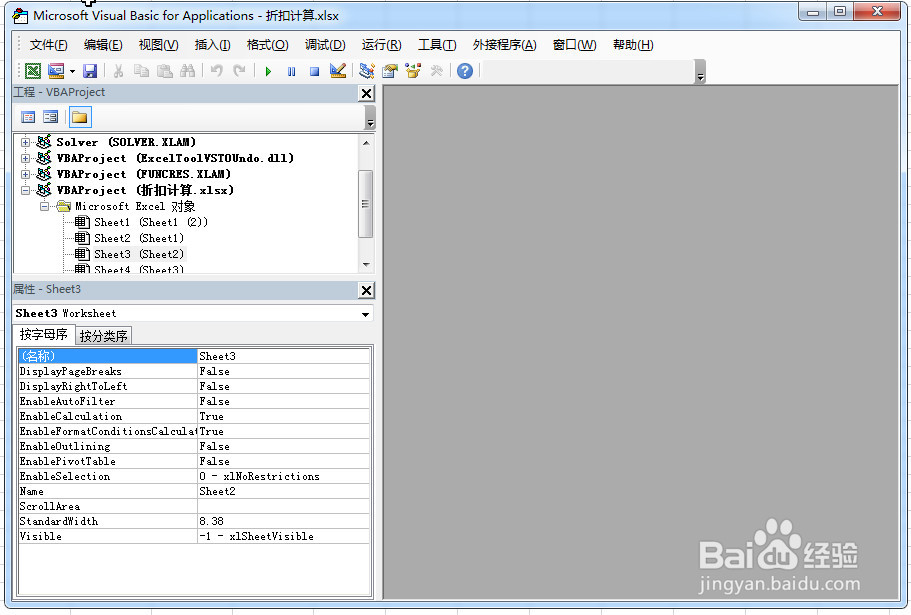Click the Undo arrow icon
Screen dimensions: 911x615
click(217, 71)
